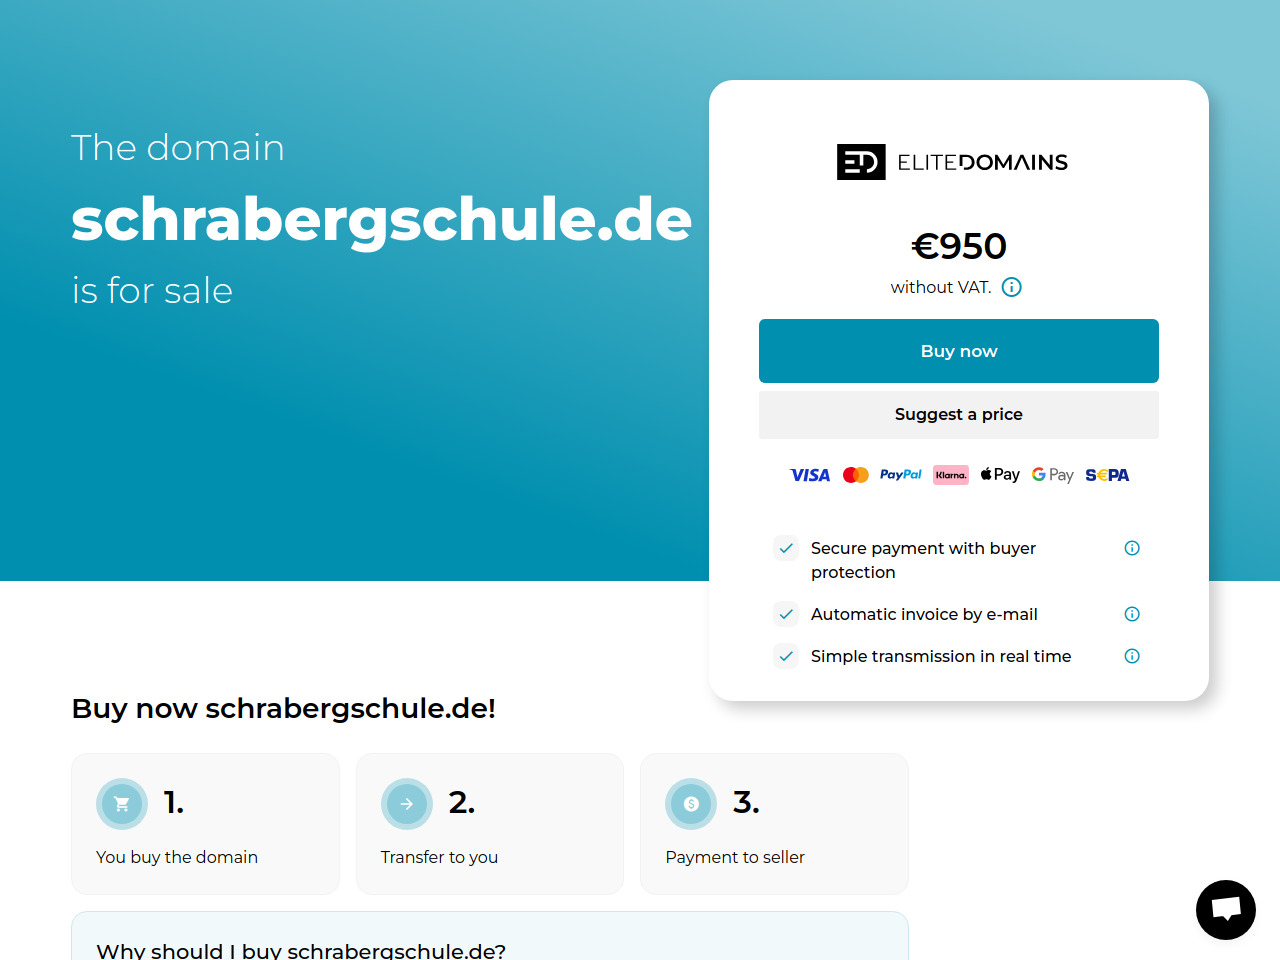Click the Payment to seller step card

click(774, 824)
